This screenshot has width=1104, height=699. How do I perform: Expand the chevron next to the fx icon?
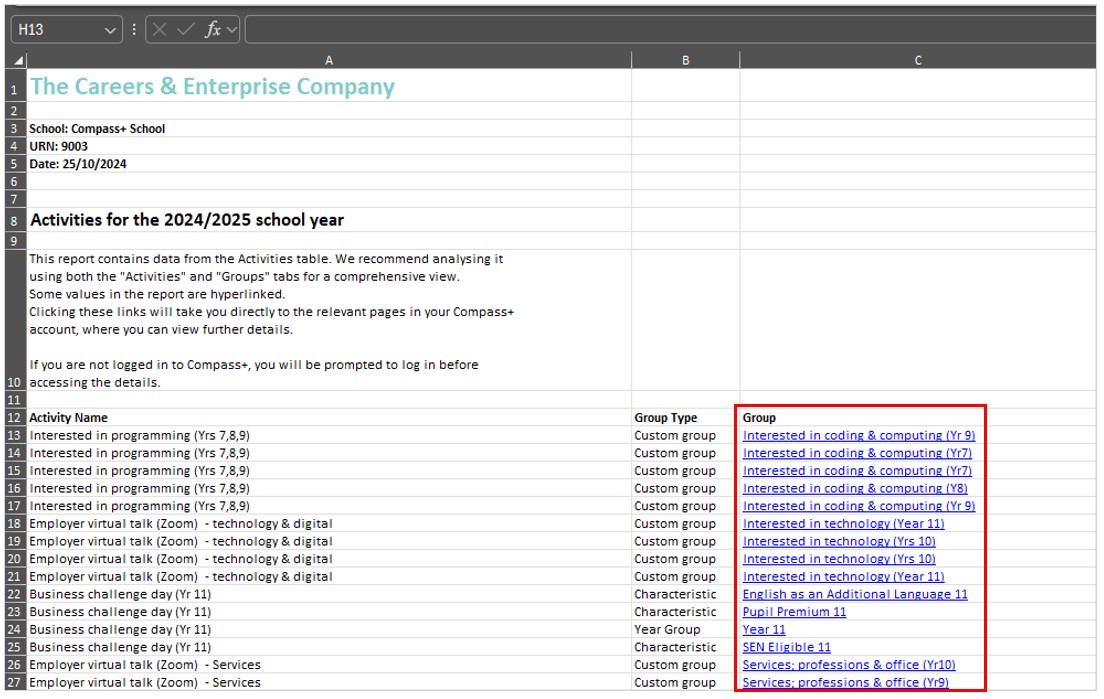[232, 30]
